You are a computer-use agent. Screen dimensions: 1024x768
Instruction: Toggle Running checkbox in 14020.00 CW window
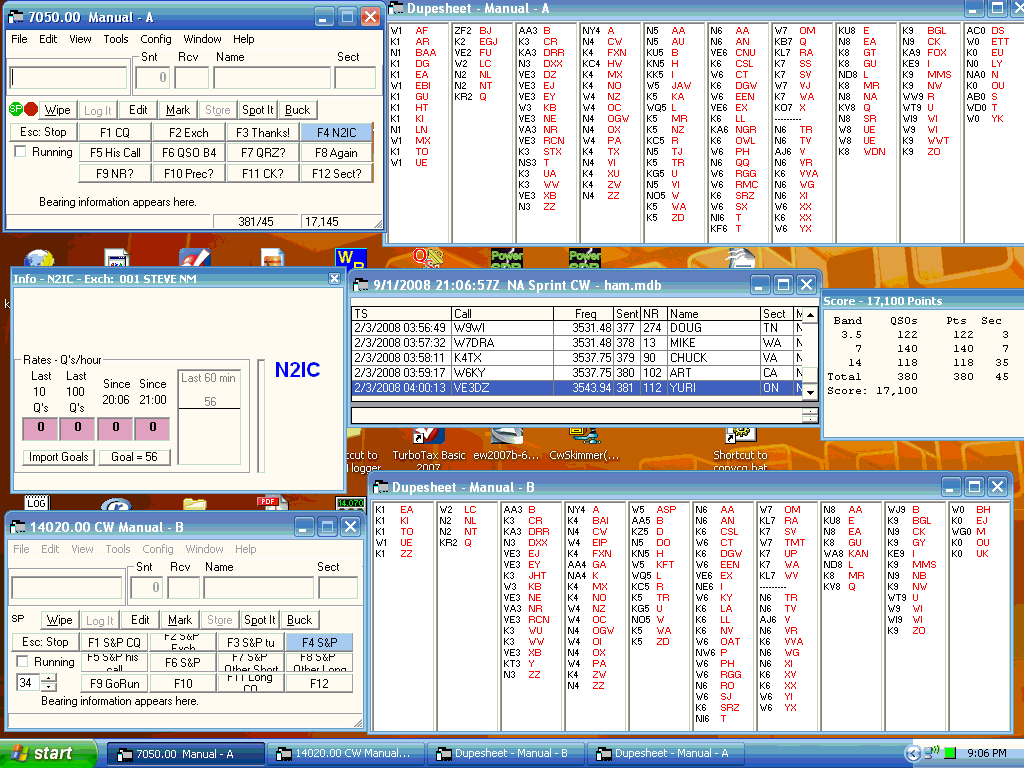[x=21, y=662]
